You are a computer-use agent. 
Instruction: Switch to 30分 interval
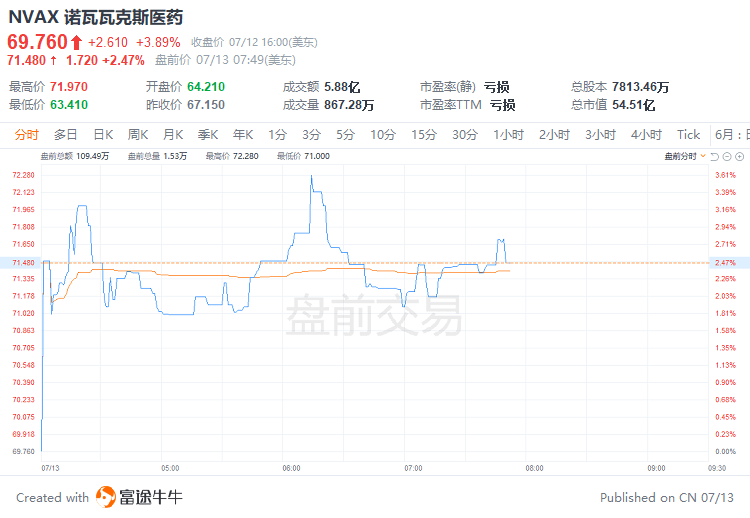(x=465, y=135)
